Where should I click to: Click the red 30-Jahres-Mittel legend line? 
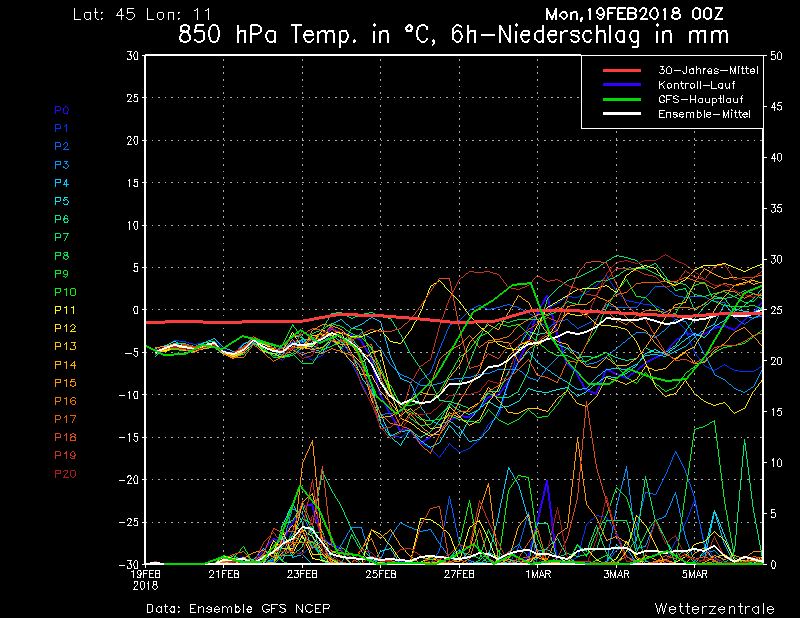[621, 70]
